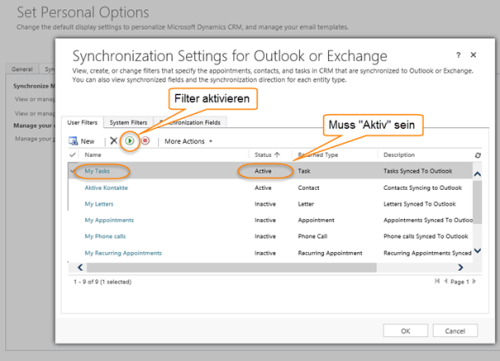Viewport: 500px width, 361px height.
Task: Click the New filter icon
Action: tap(73, 141)
